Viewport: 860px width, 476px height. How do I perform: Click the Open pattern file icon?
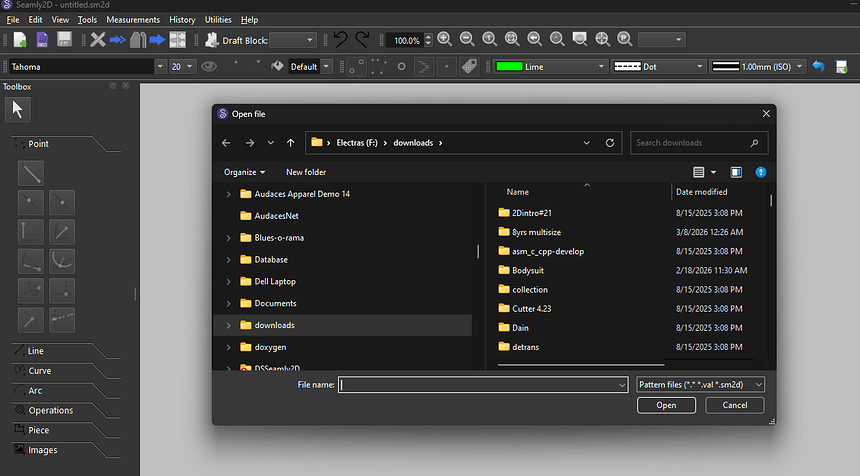(42, 39)
